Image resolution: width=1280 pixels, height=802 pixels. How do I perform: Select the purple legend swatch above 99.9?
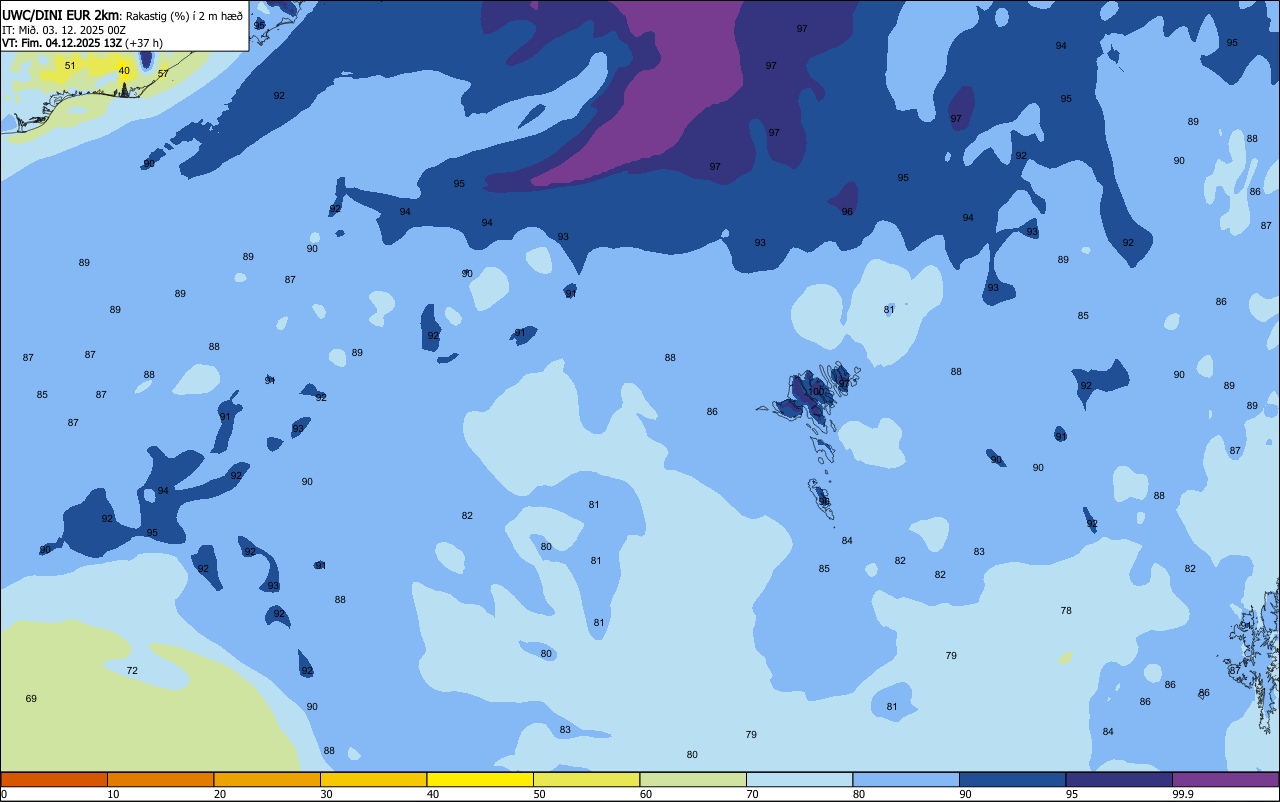click(x=1225, y=779)
